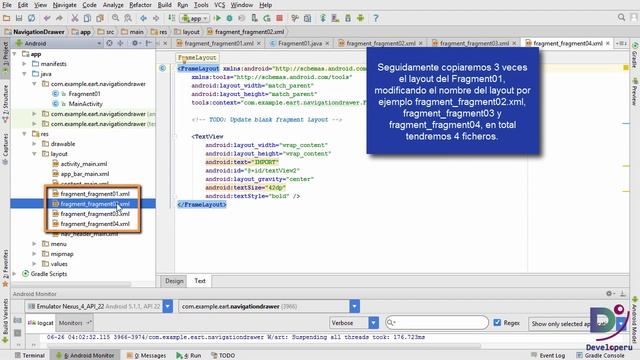Open the Messages tool window
Viewport: 640px width, 360px height.
click(146, 356)
